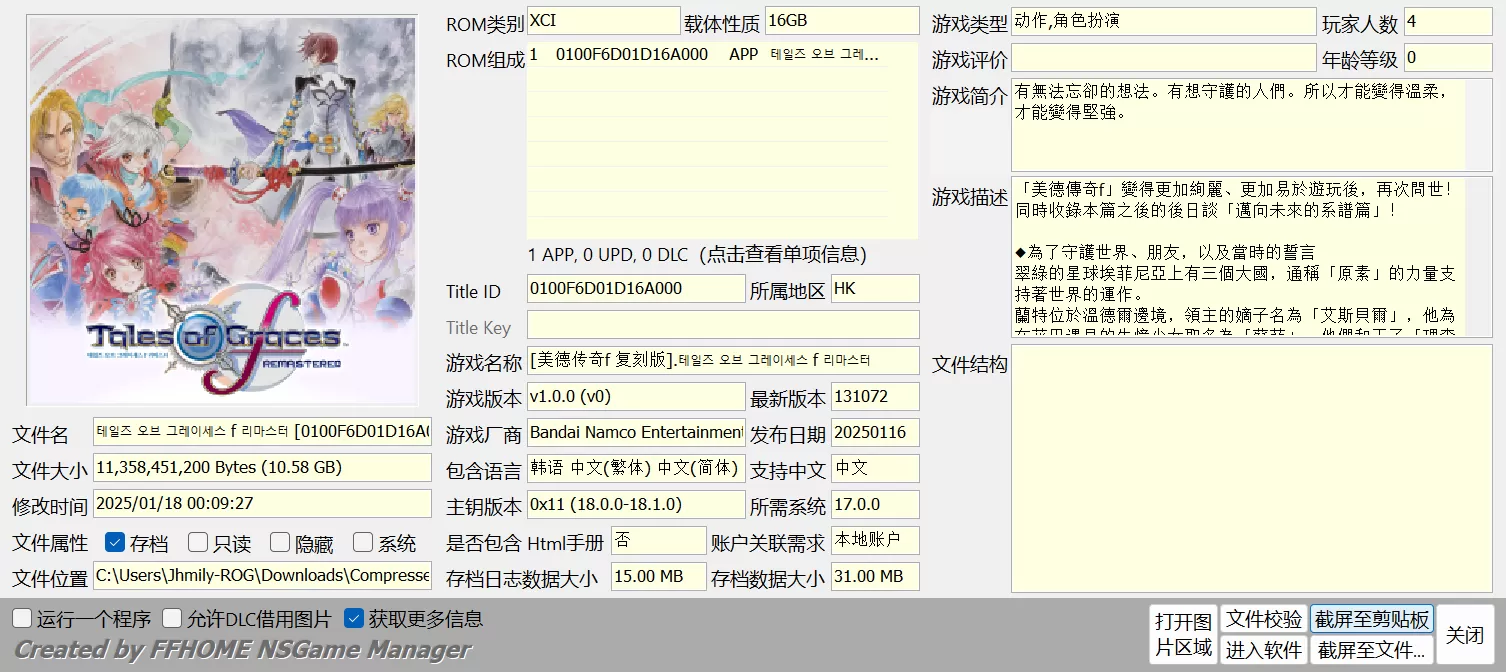Click the 打开图片区域 button
The height and width of the screenshot is (672, 1506).
1183,634
